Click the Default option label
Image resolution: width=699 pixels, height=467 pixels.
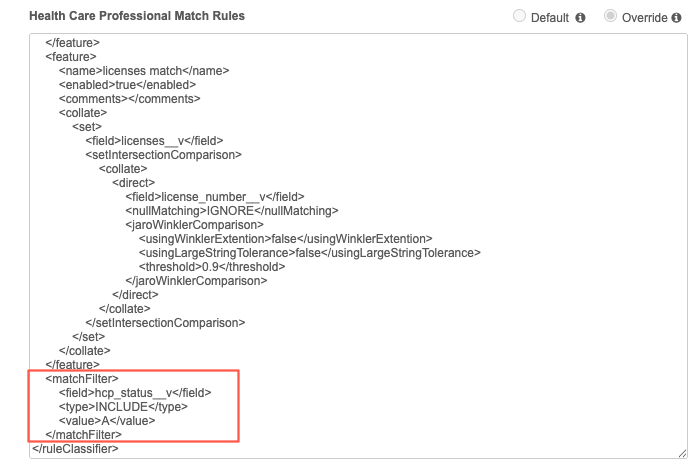[x=550, y=18]
